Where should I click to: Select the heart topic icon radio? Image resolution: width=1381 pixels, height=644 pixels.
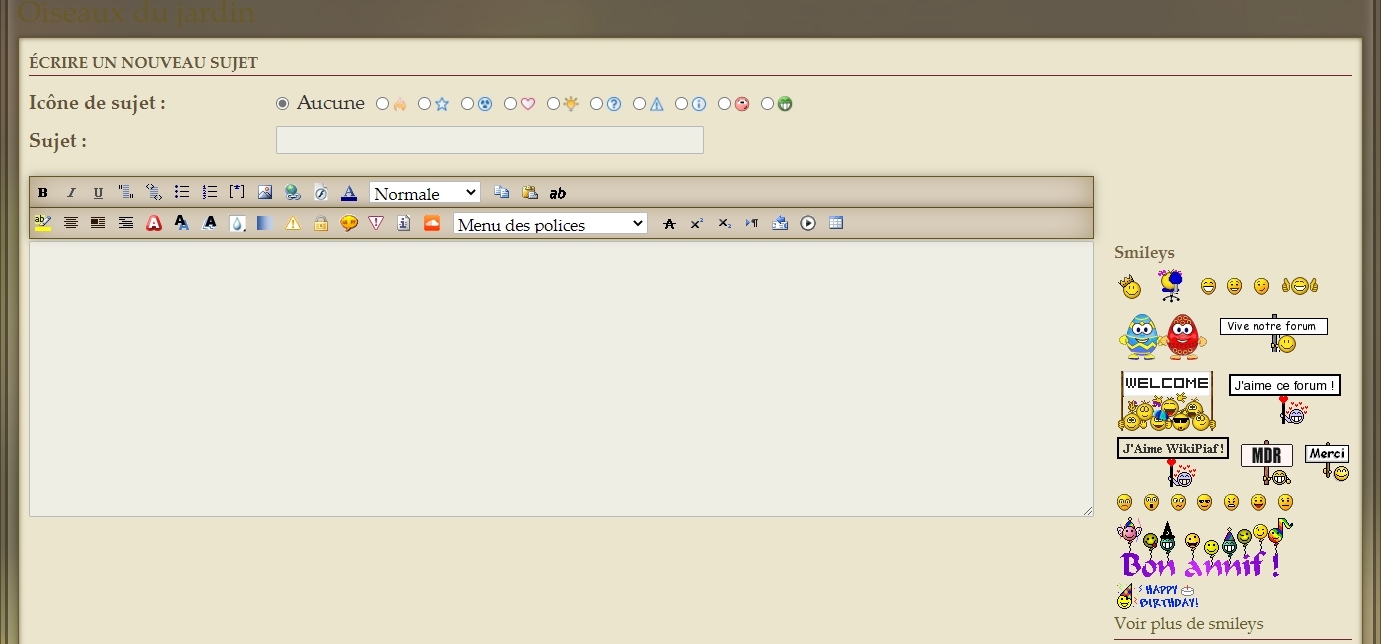pos(511,103)
